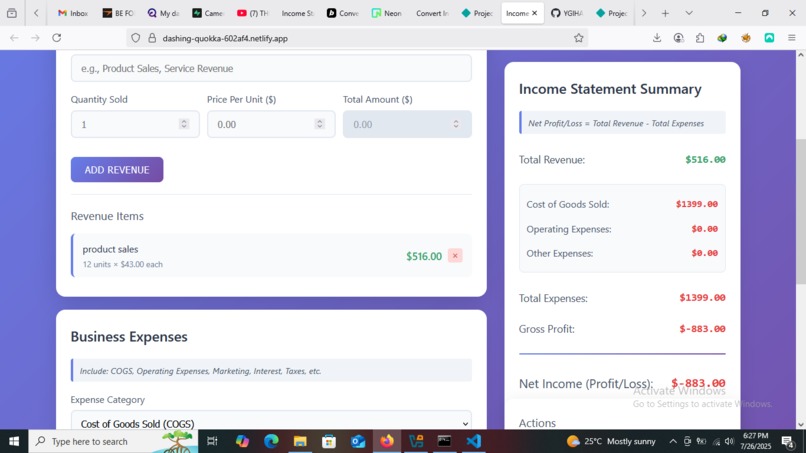Open the weather widget showing 25°C
The image size is (806, 453).
[x=611, y=441]
